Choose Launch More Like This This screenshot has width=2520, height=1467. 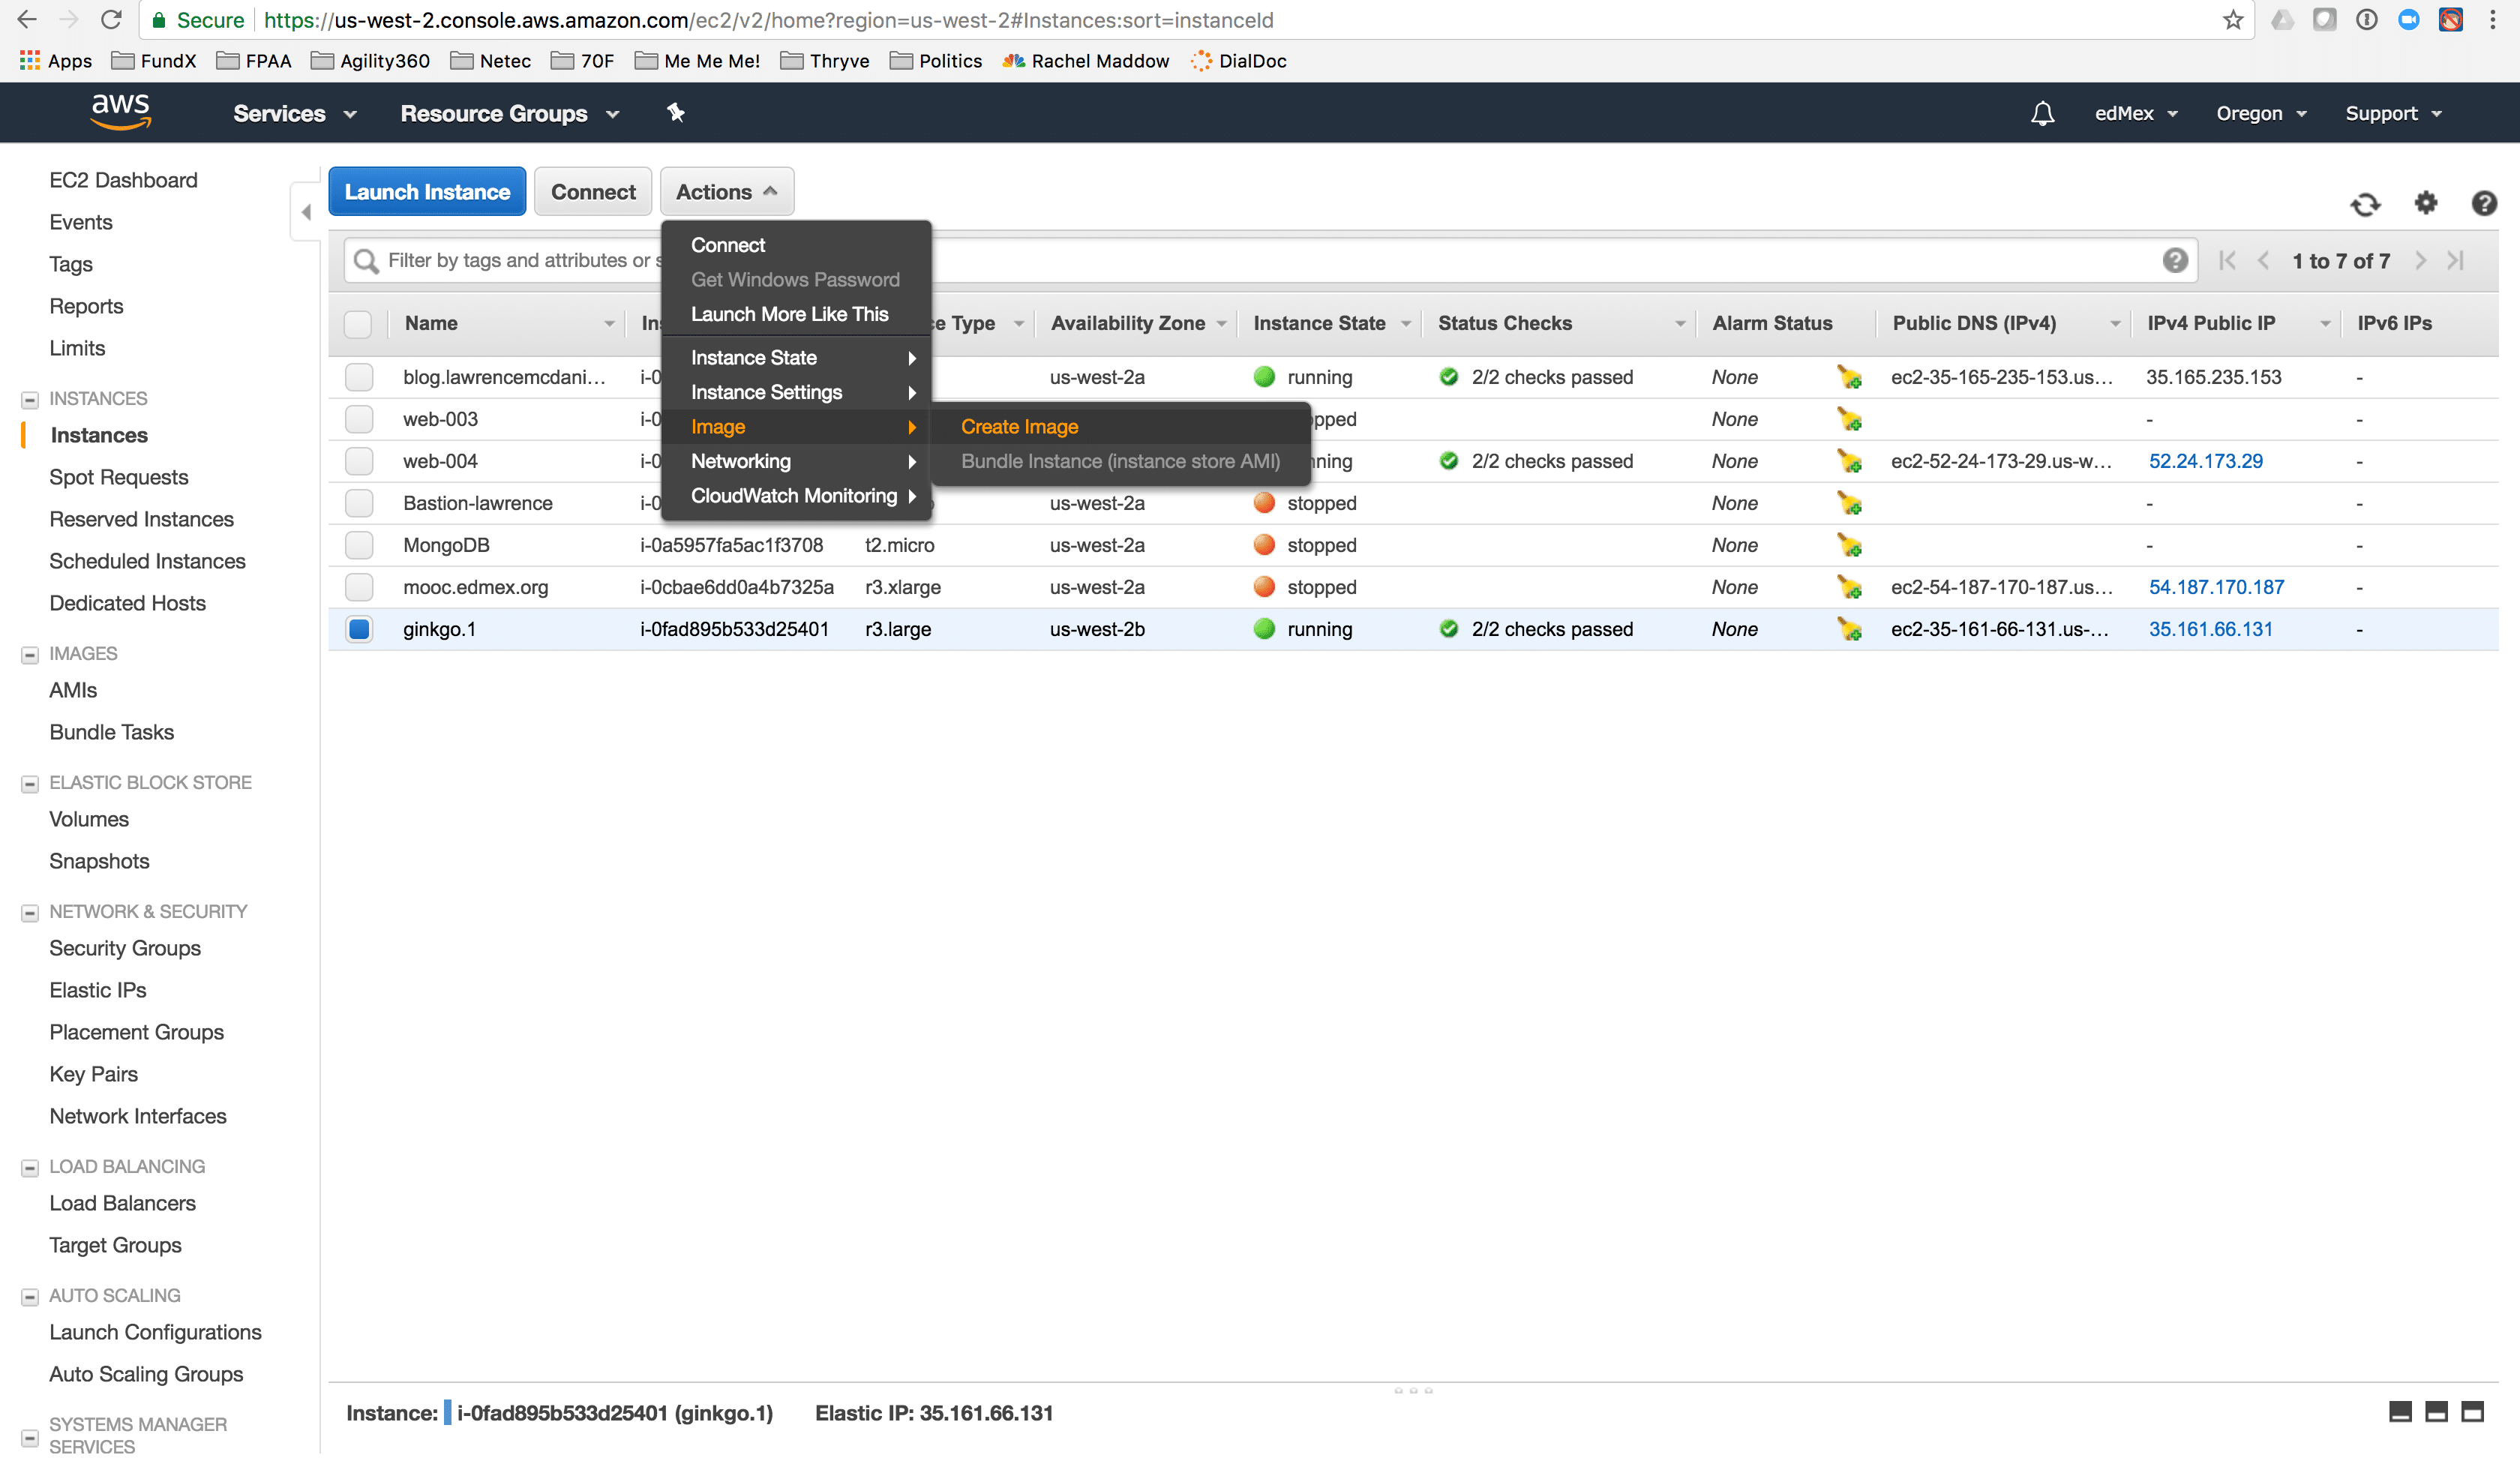coord(796,315)
